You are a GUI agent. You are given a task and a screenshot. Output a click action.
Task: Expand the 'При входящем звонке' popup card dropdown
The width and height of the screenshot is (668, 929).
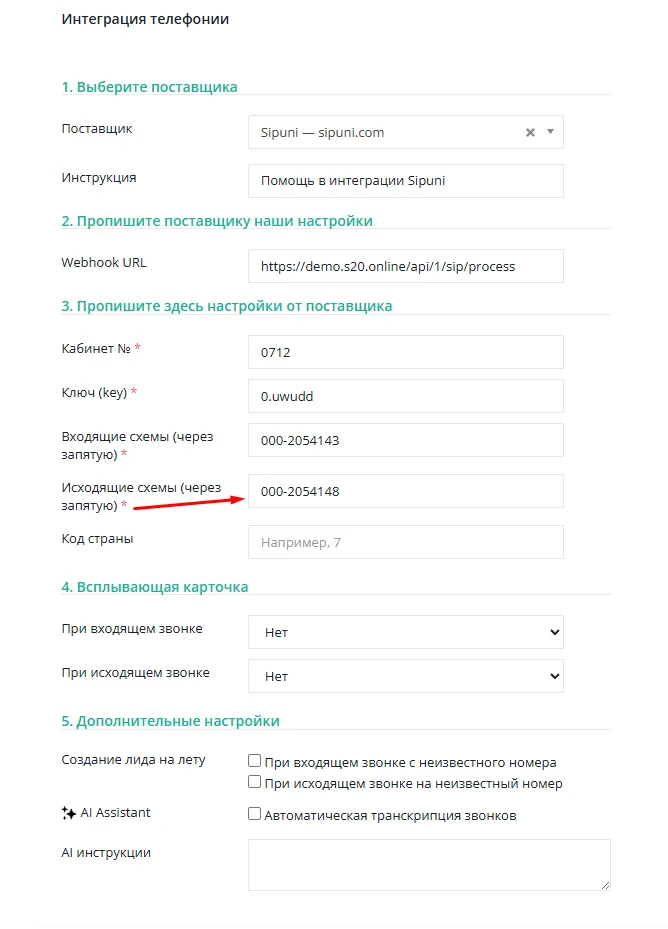coord(405,632)
